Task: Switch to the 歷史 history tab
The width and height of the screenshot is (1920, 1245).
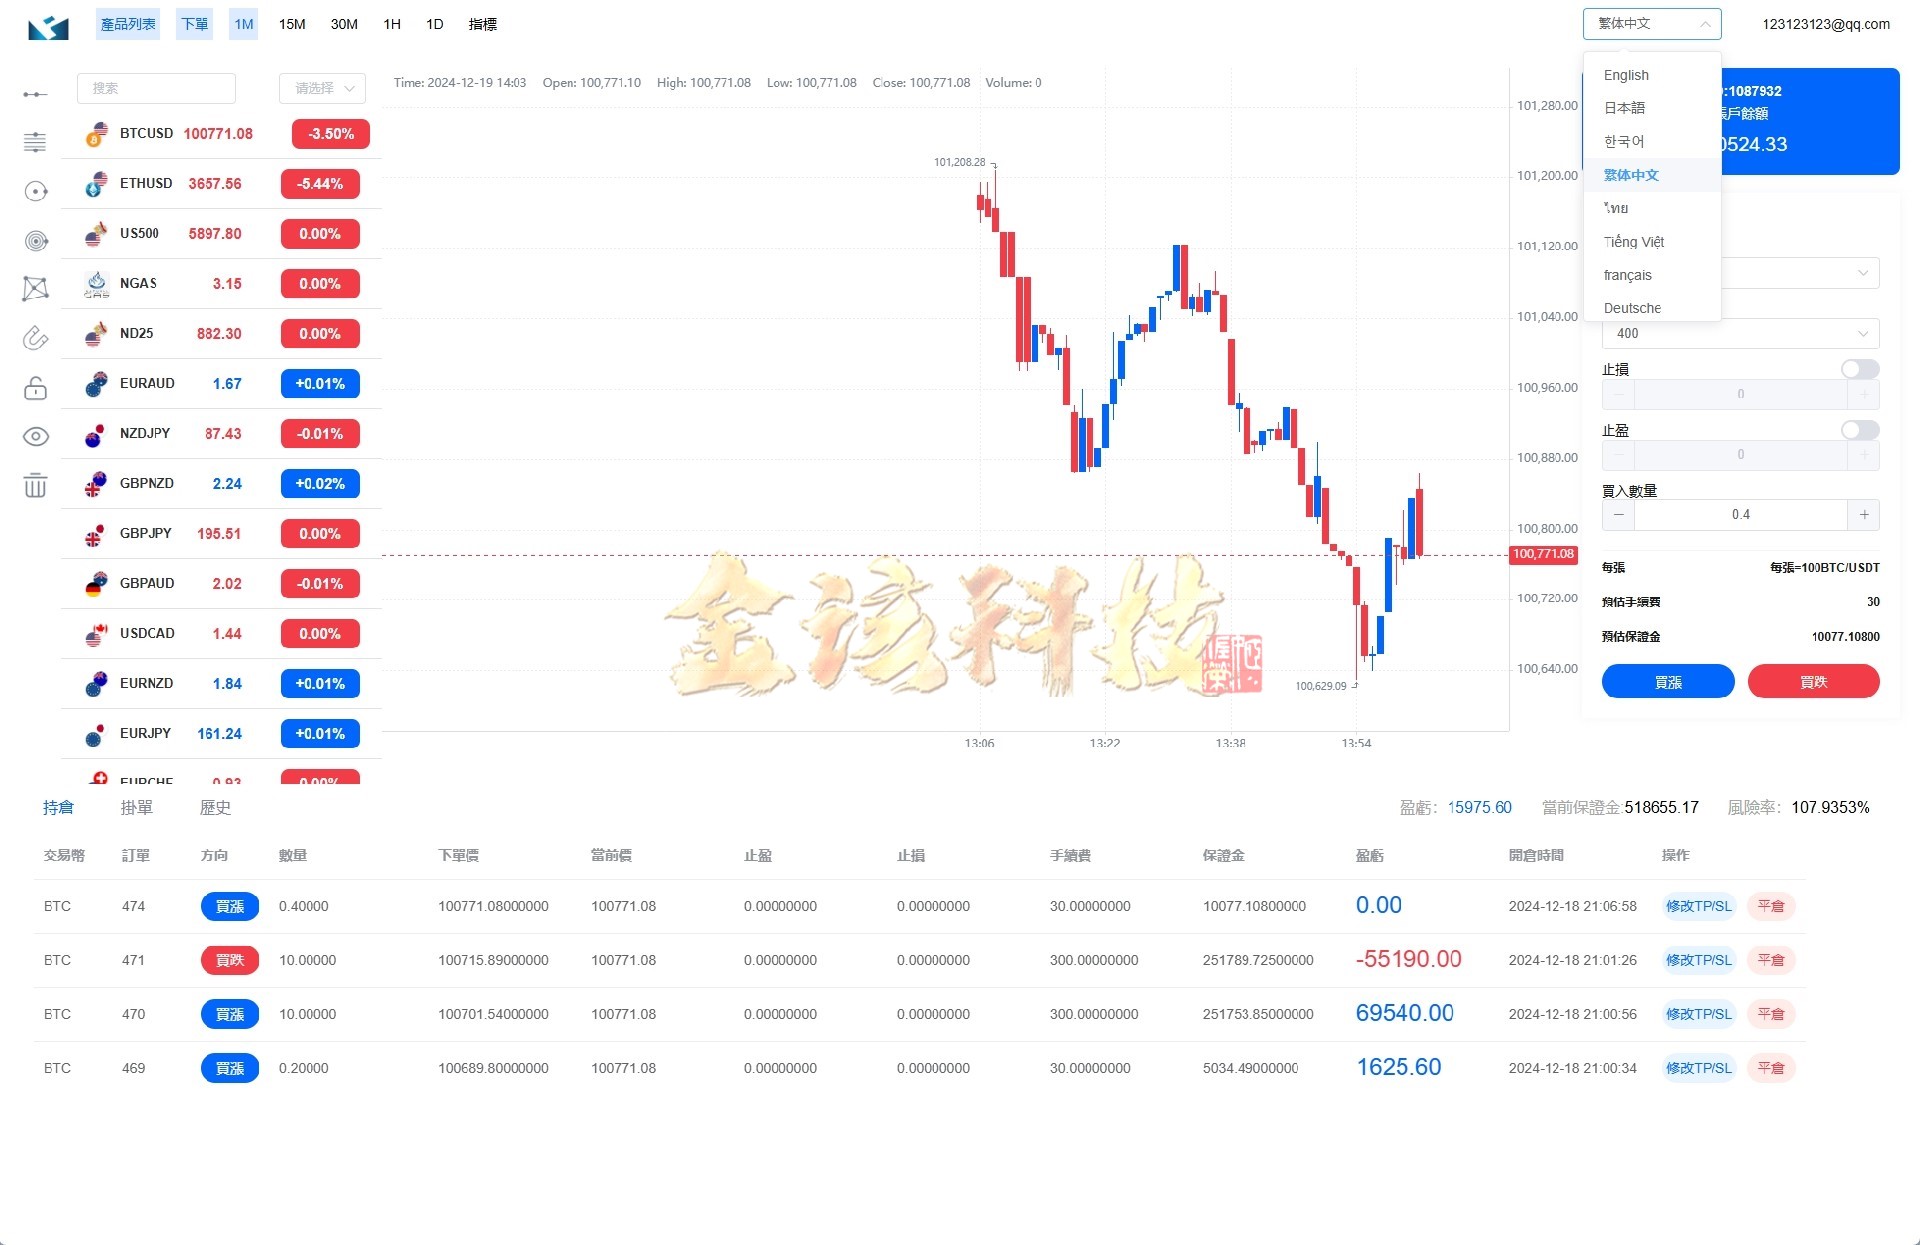Action: 214,807
